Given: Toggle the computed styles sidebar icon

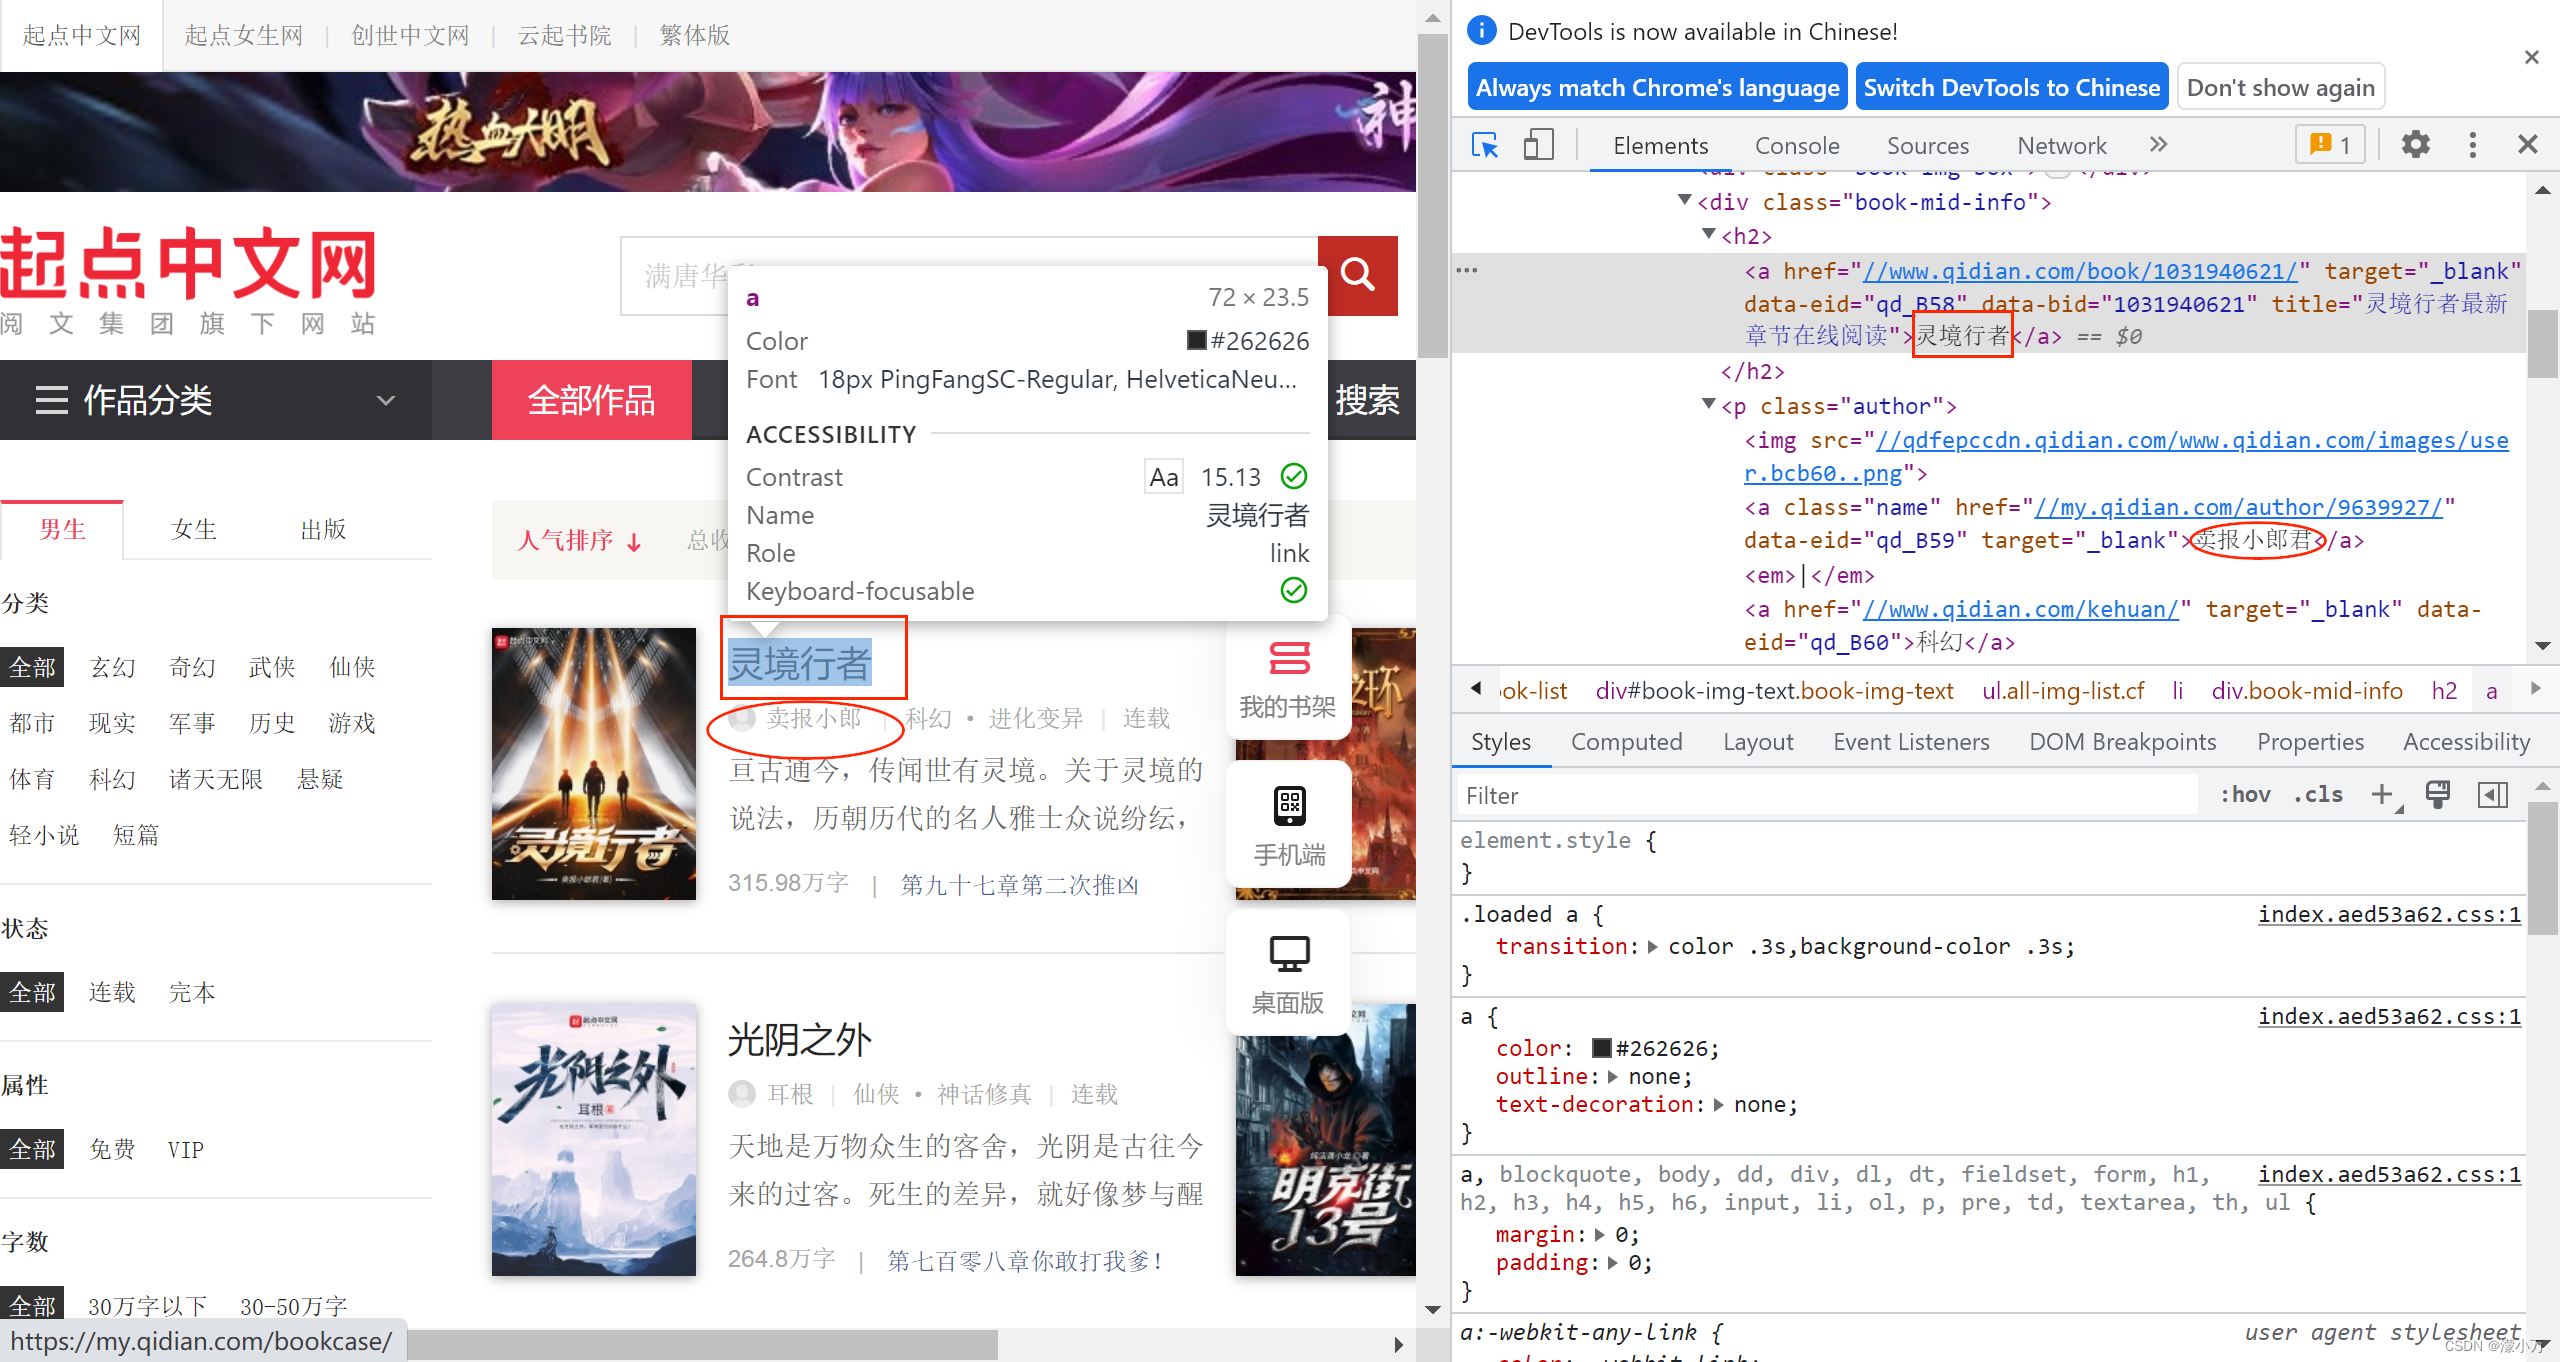Looking at the screenshot, I should (x=2493, y=795).
